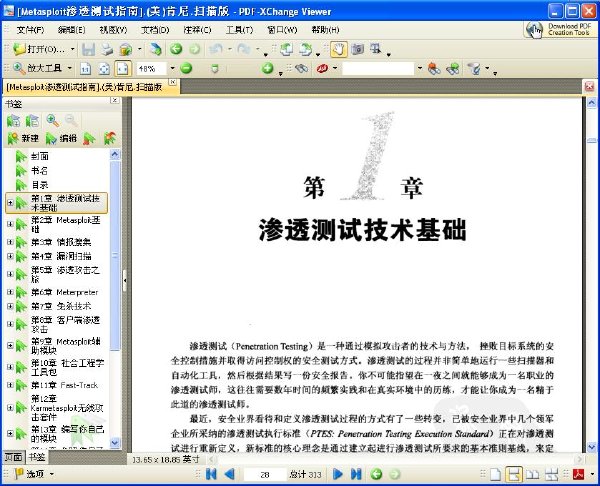
Task: Switch to single page layout
Action: [496, 475]
